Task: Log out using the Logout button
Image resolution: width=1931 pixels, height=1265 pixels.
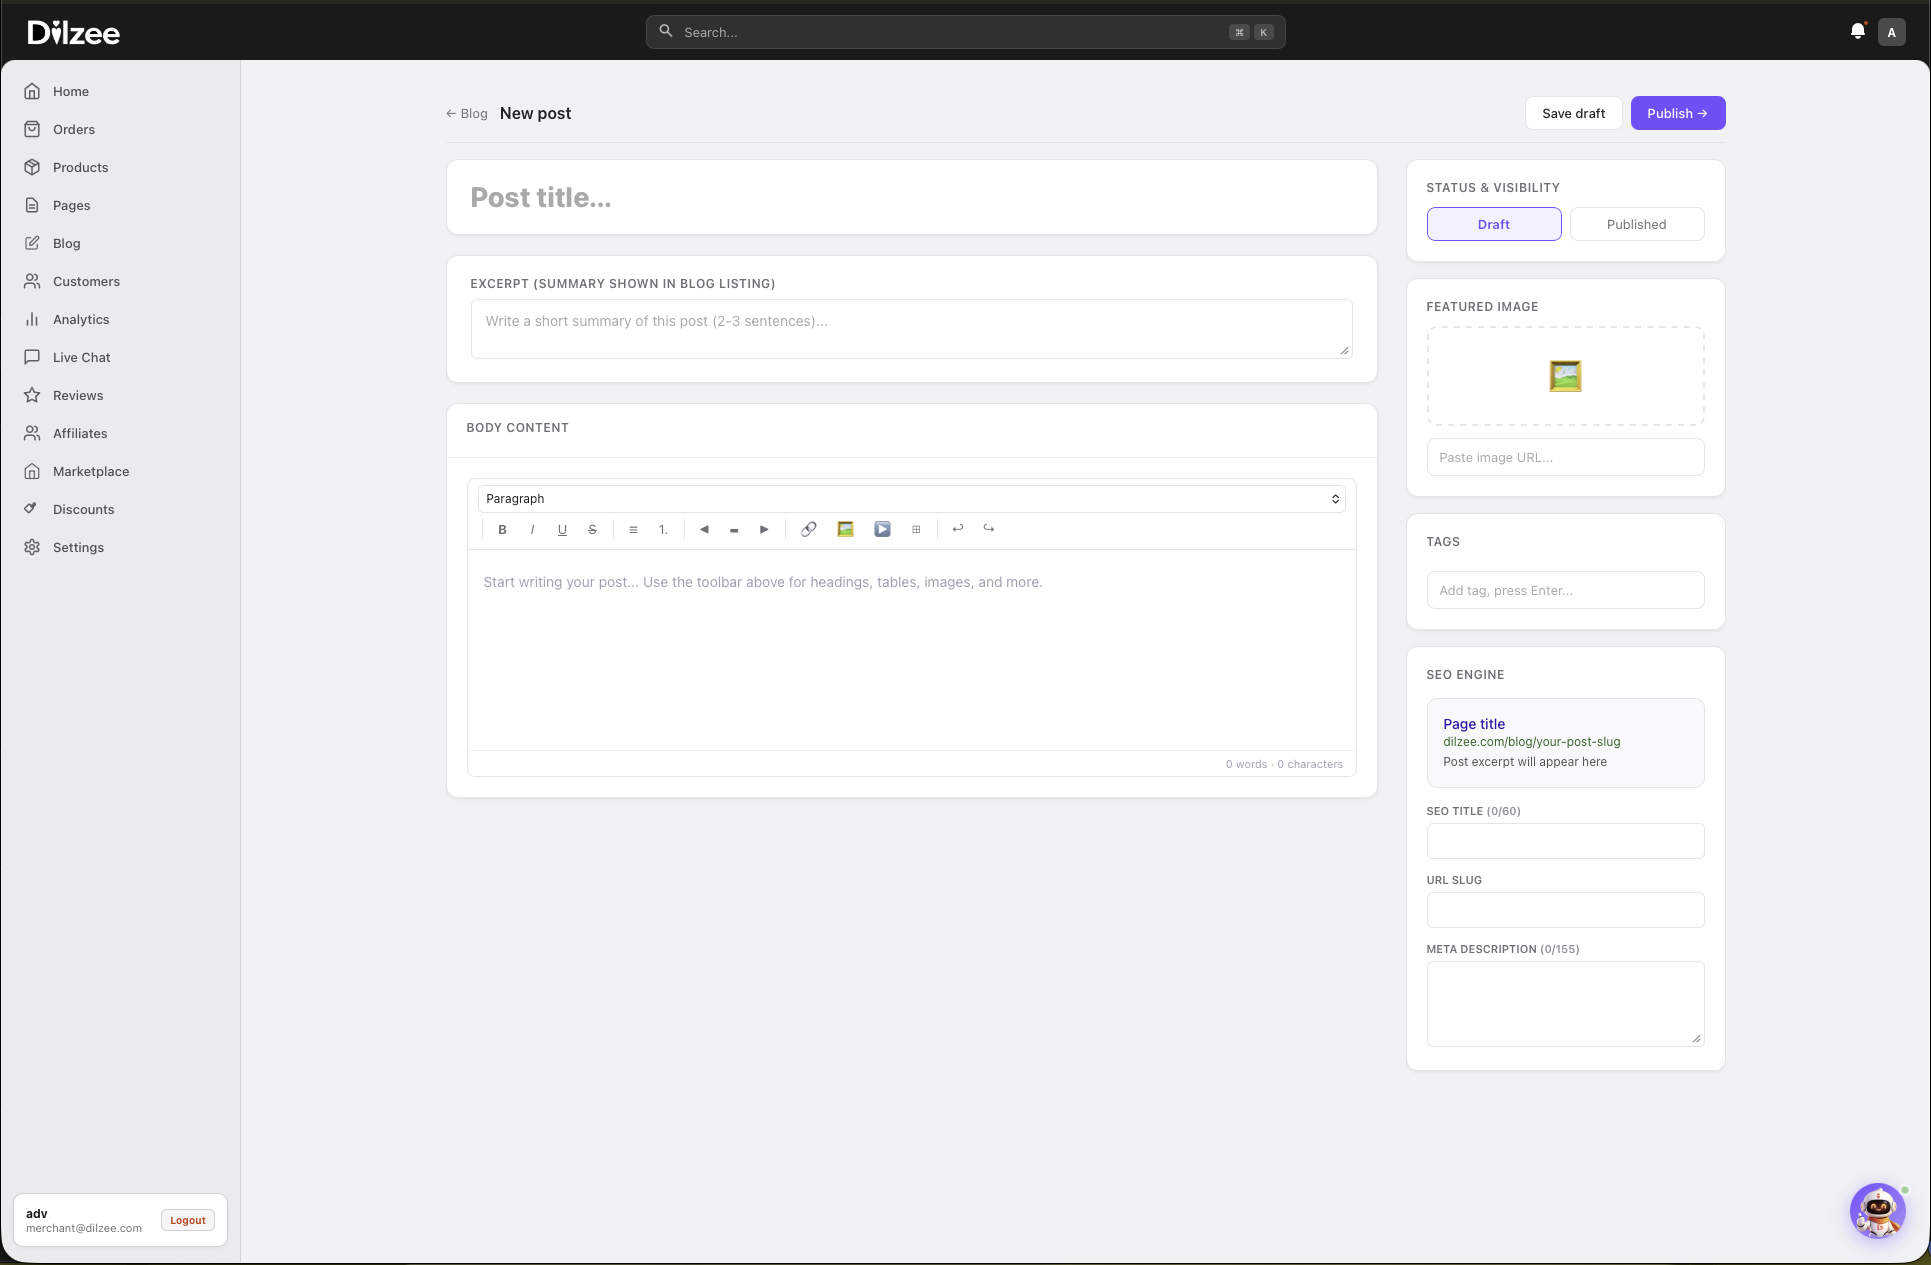Action: click(x=188, y=1220)
